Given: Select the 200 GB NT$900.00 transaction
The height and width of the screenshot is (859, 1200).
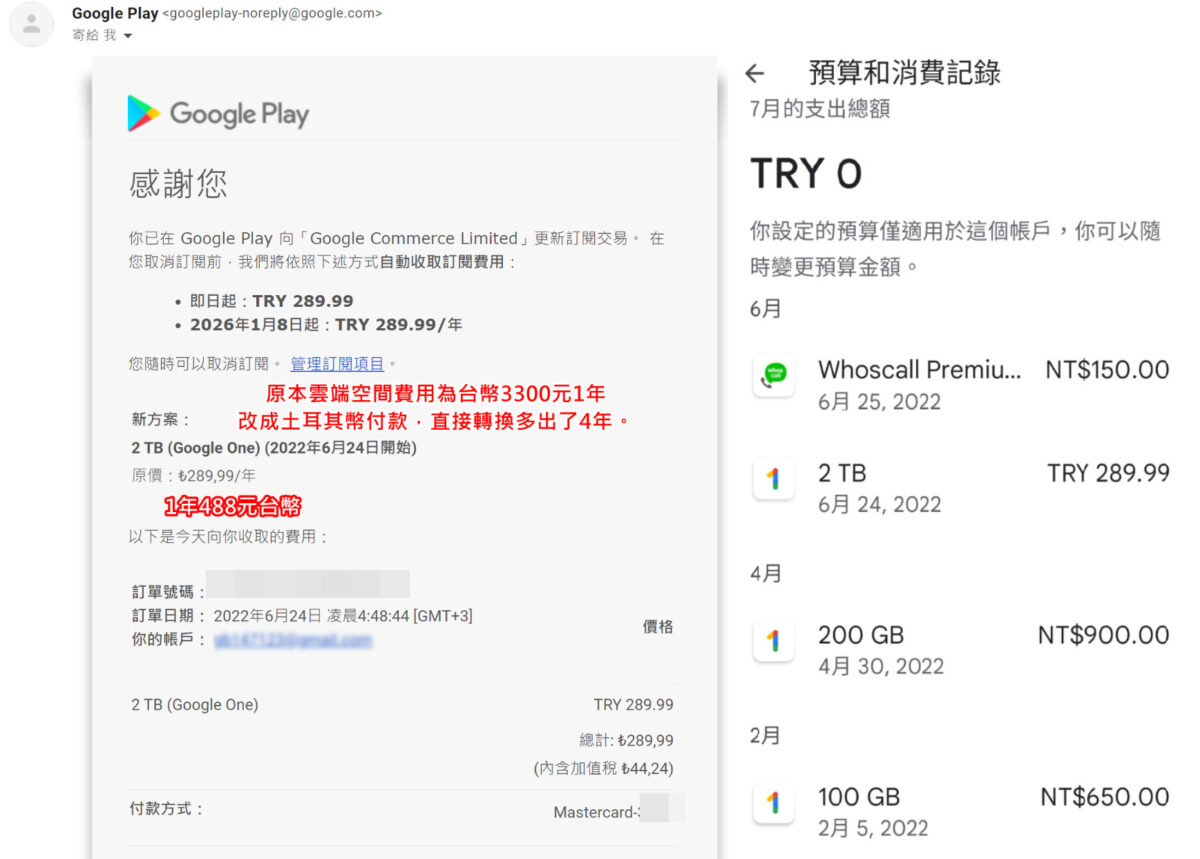Looking at the screenshot, I should coord(950,644).
